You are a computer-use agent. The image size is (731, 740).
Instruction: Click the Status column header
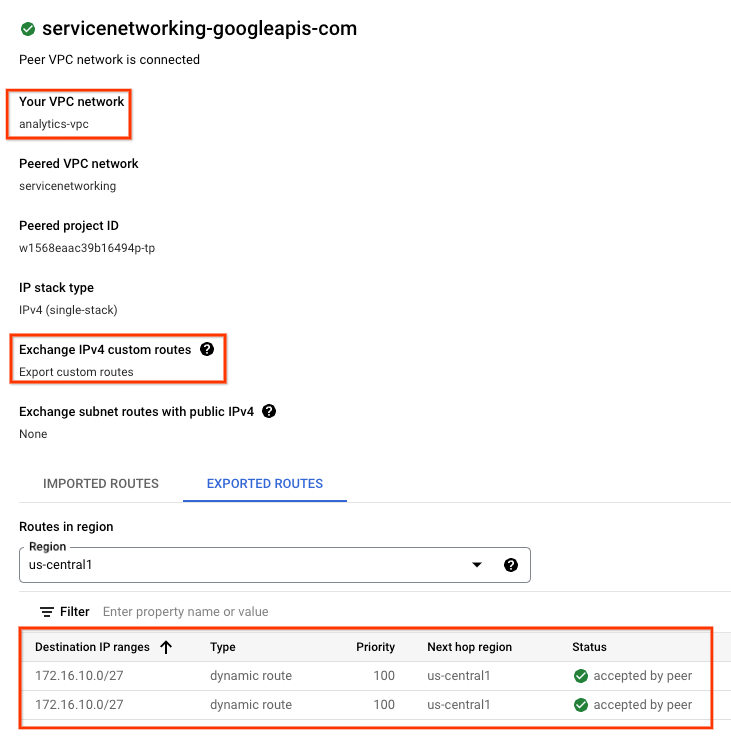[589, 647]
